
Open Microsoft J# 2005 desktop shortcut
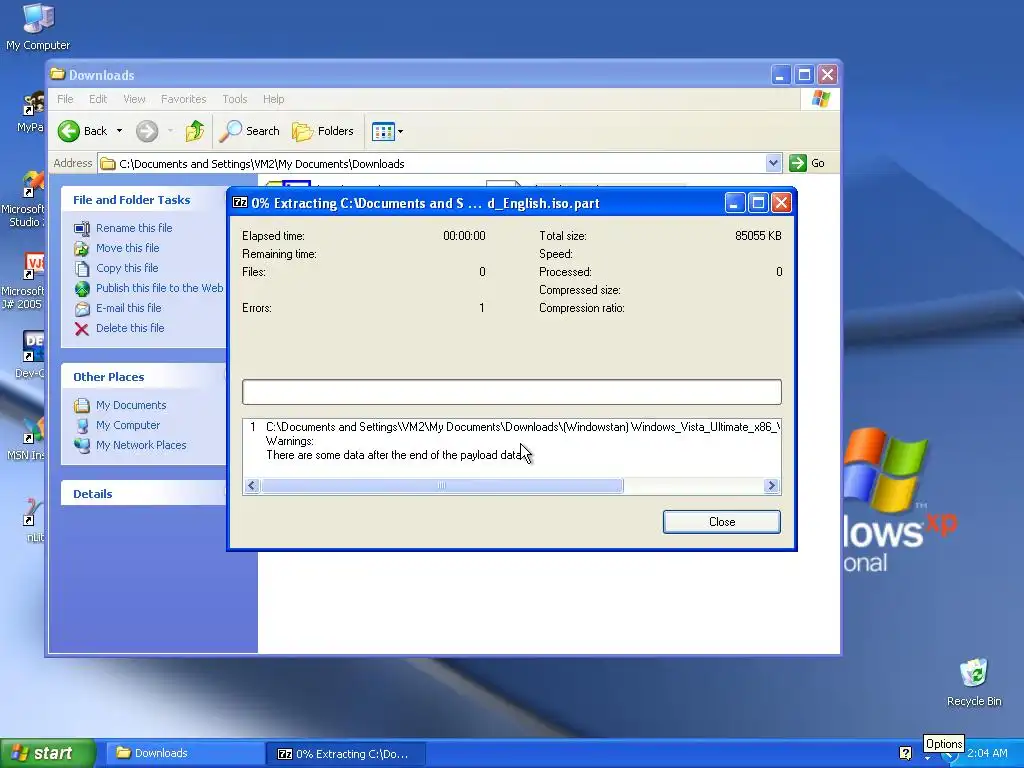pyautogui.click(x=24, y=282)
